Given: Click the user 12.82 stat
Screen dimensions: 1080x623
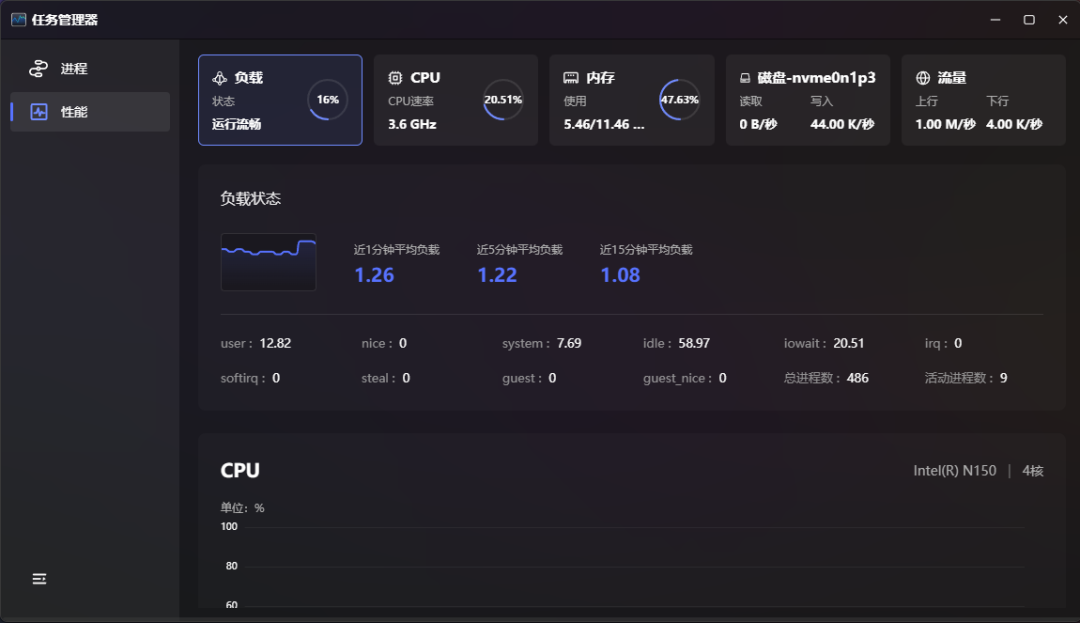Looking at the screenshot, I should pos(256,344).
